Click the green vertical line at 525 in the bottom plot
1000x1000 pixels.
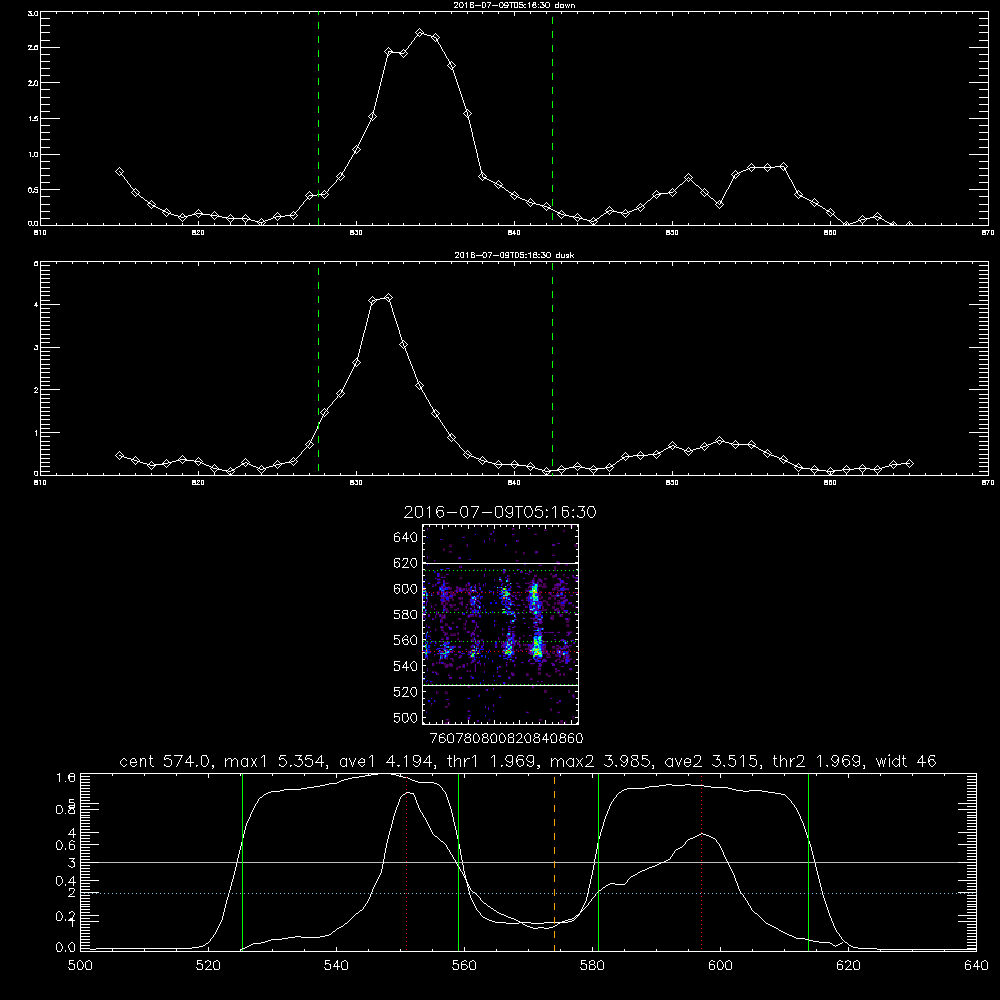tap(242, 862)
